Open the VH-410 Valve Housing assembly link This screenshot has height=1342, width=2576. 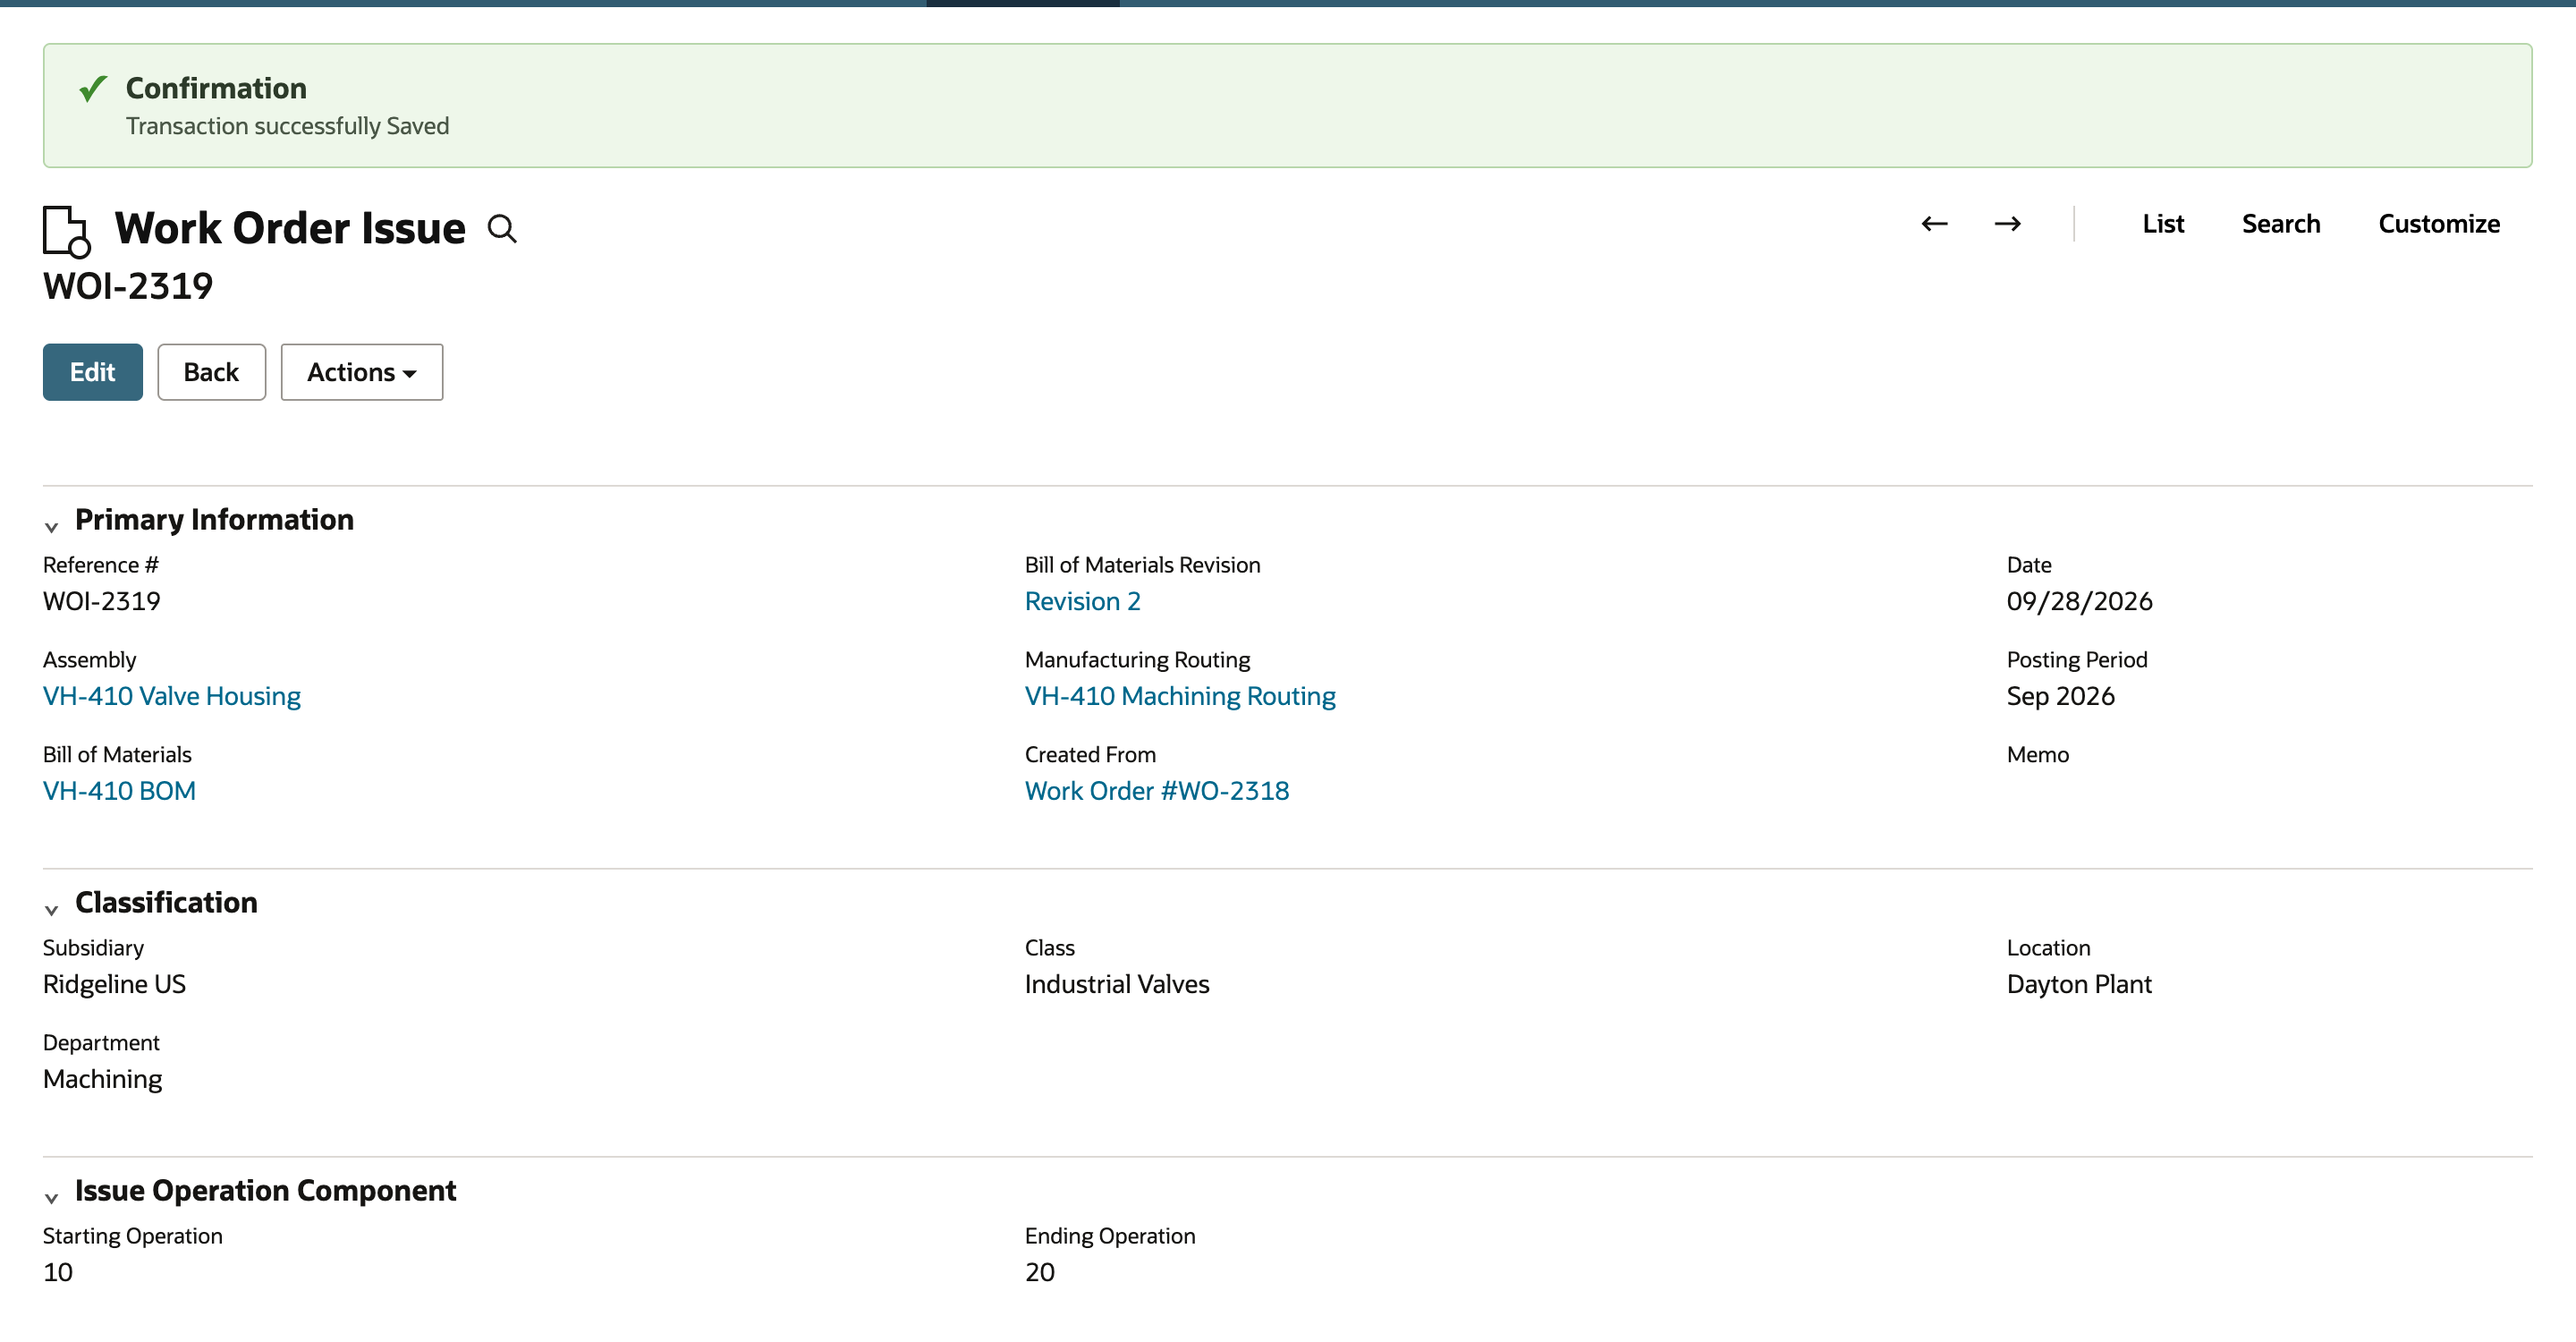171,696
